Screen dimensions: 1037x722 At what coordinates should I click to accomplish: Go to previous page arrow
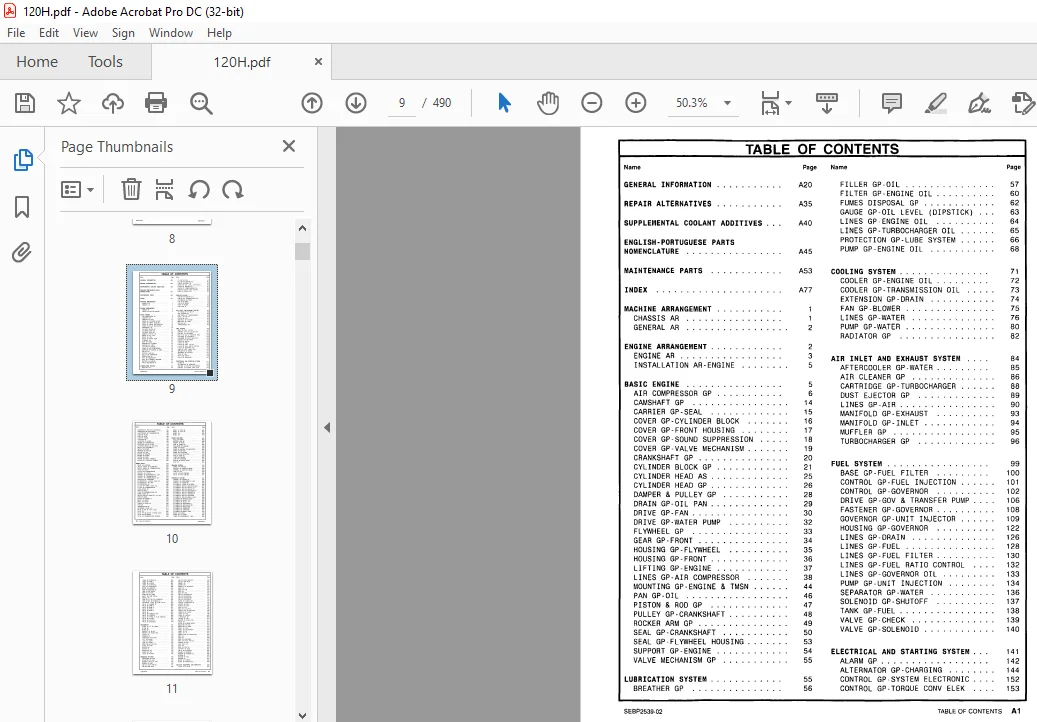312,103
